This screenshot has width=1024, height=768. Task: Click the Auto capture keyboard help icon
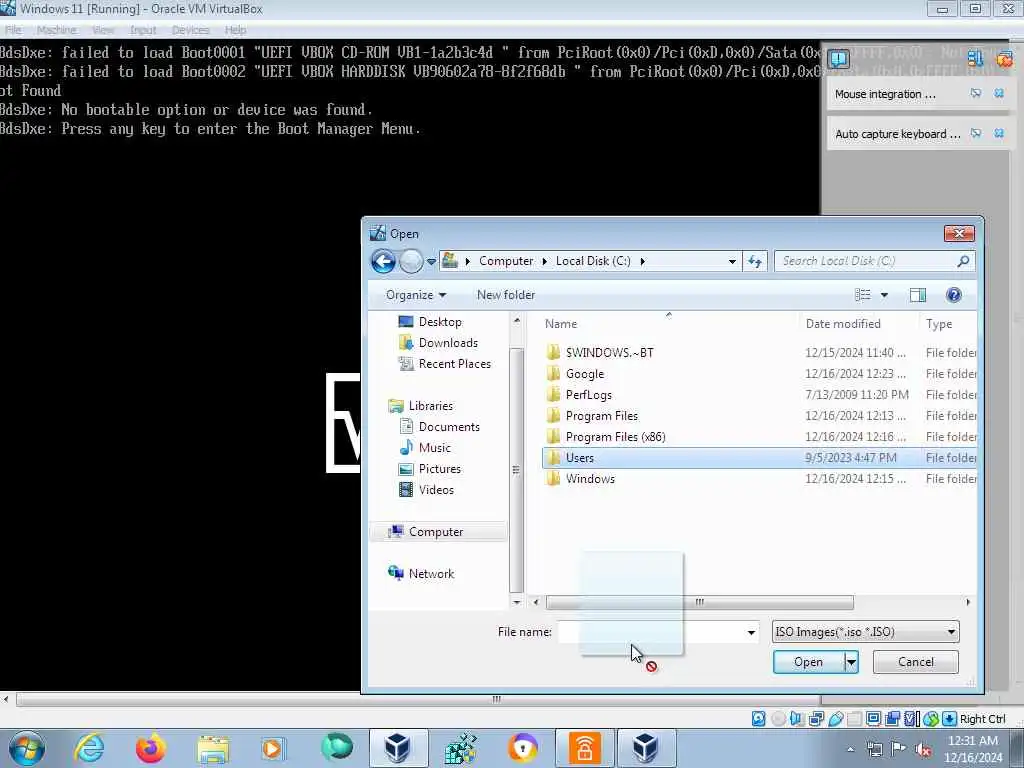point(976,133)
